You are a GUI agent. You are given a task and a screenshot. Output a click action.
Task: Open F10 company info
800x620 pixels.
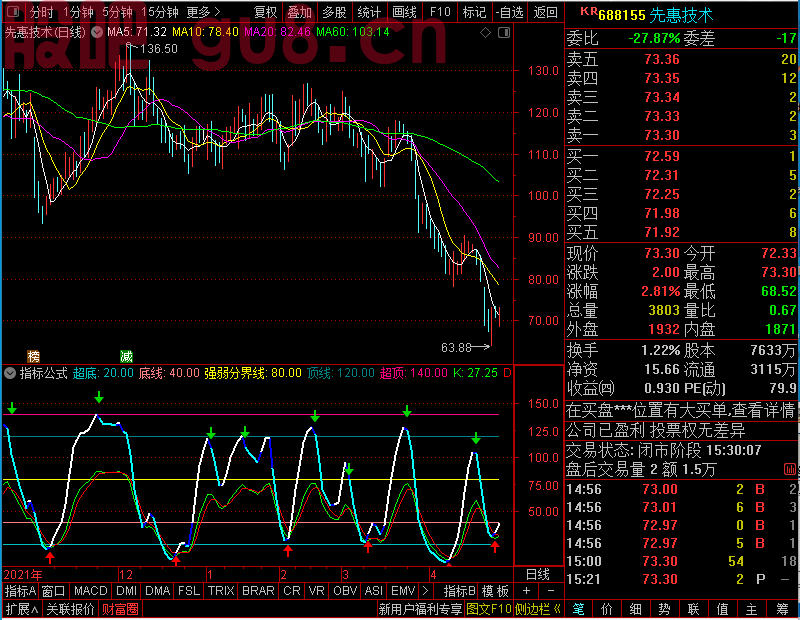pos(440,12)
